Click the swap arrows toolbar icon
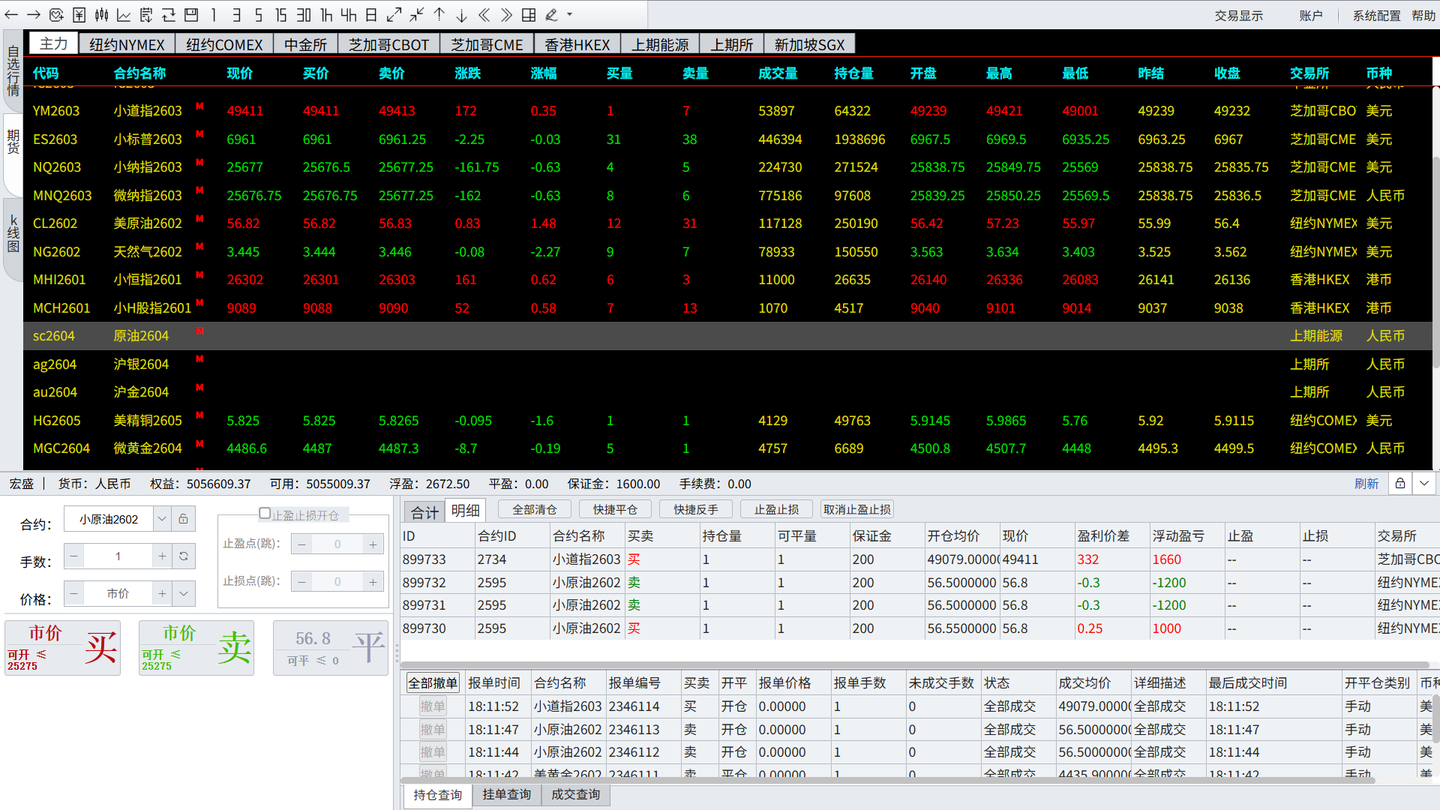The width and height of the screenshot is (1440, 810). (169, 15)
